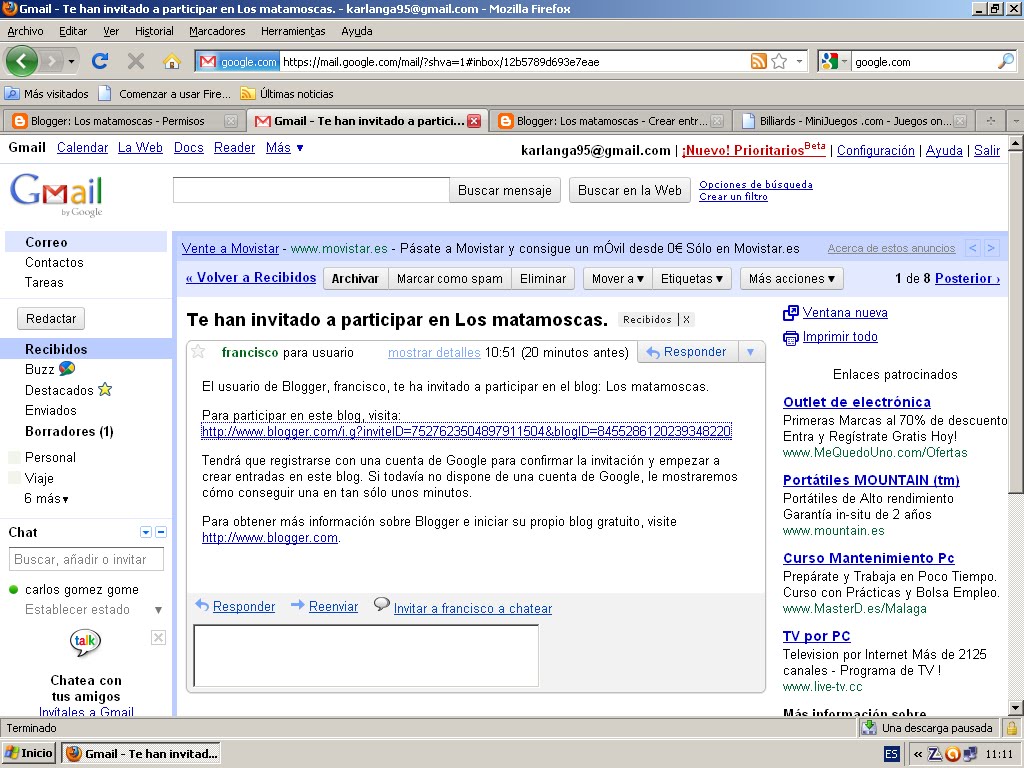Open the Home page icon
1024x768 pixels.
tap(172, 61)
